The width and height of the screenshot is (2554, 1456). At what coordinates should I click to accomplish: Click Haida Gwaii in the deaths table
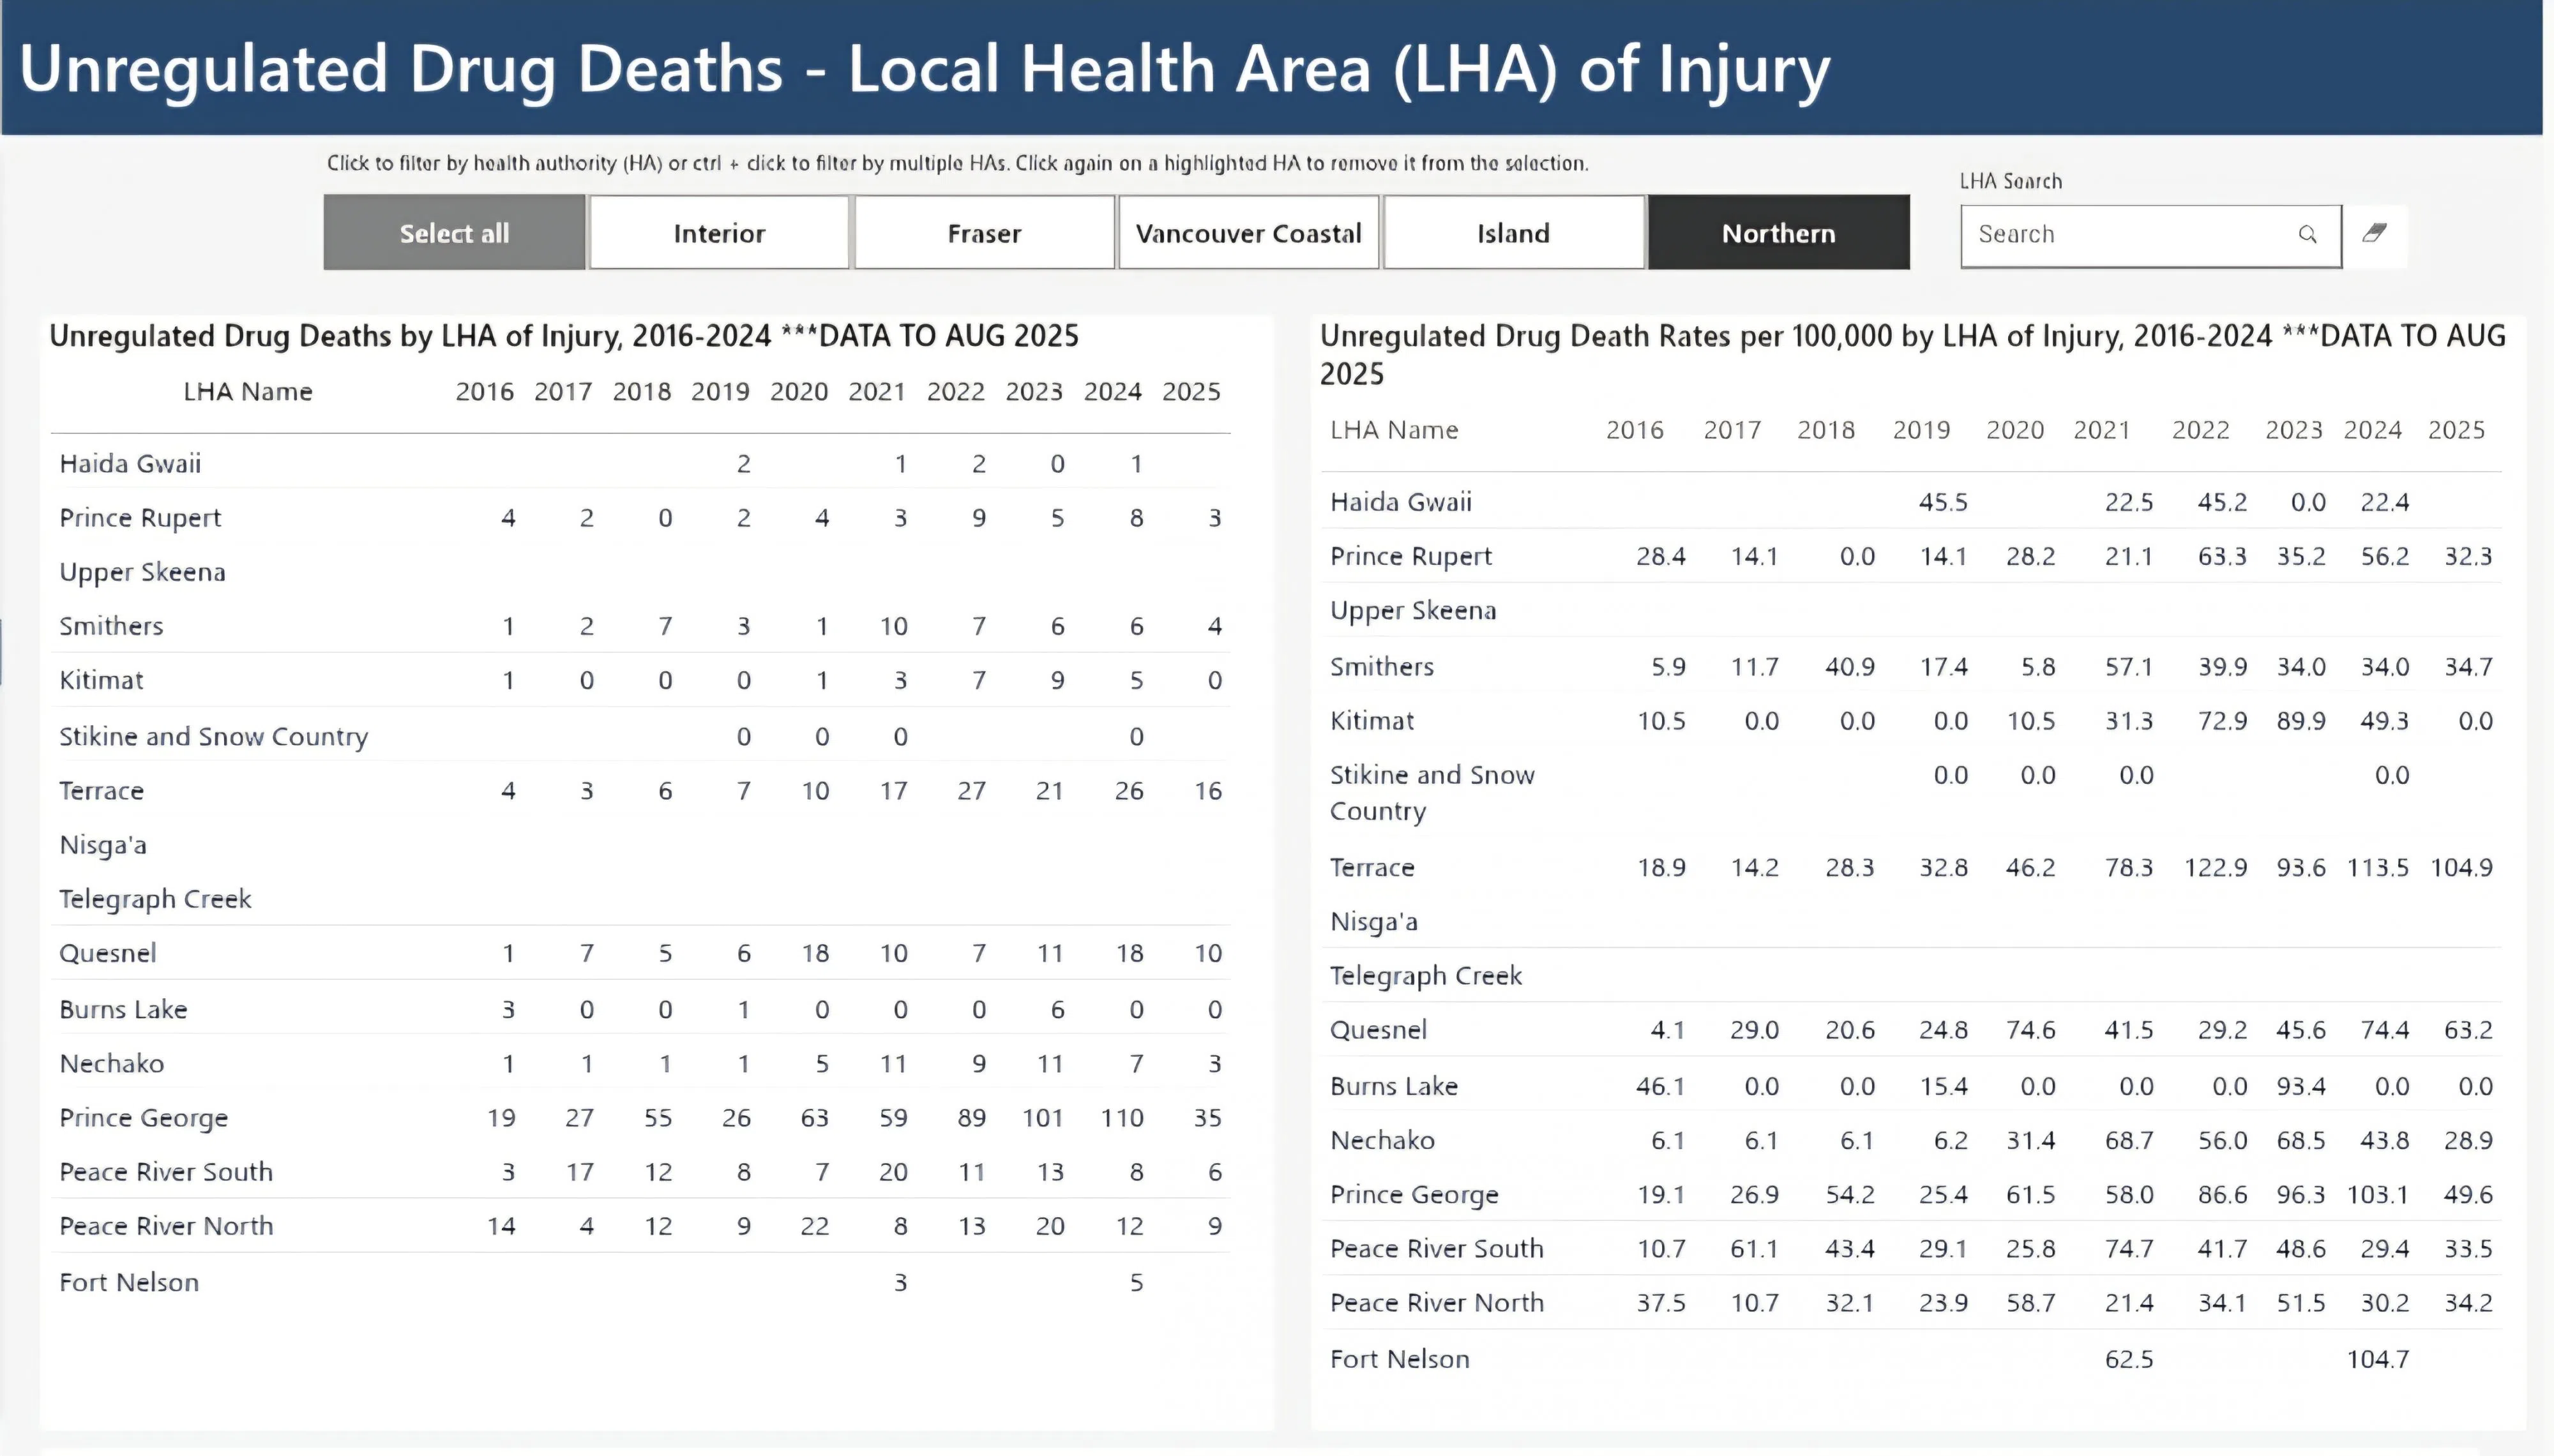[x=130, y=464]
